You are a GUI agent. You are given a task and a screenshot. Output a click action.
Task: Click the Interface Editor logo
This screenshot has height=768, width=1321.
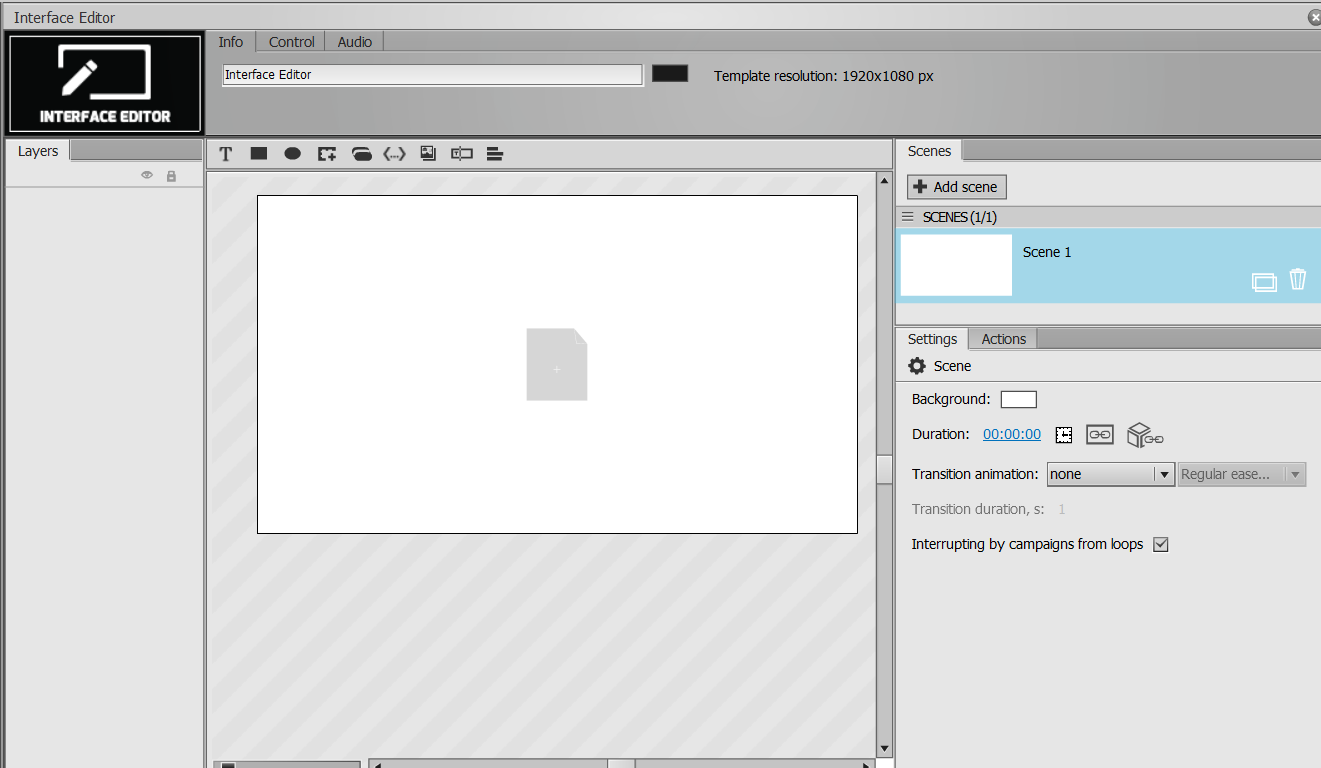pyautogui.click(x=105, y=85)
